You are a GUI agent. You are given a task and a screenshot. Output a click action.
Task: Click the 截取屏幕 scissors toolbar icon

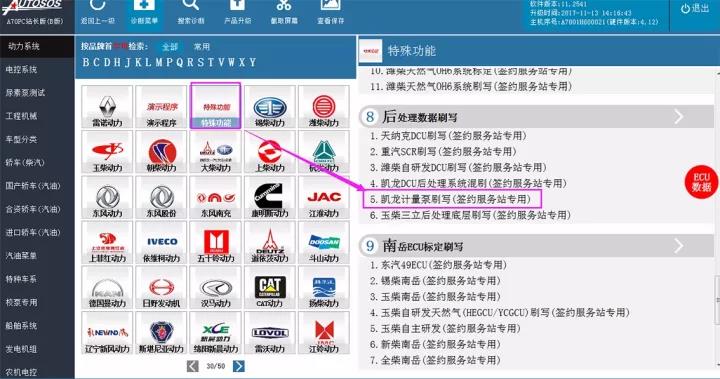283,12
